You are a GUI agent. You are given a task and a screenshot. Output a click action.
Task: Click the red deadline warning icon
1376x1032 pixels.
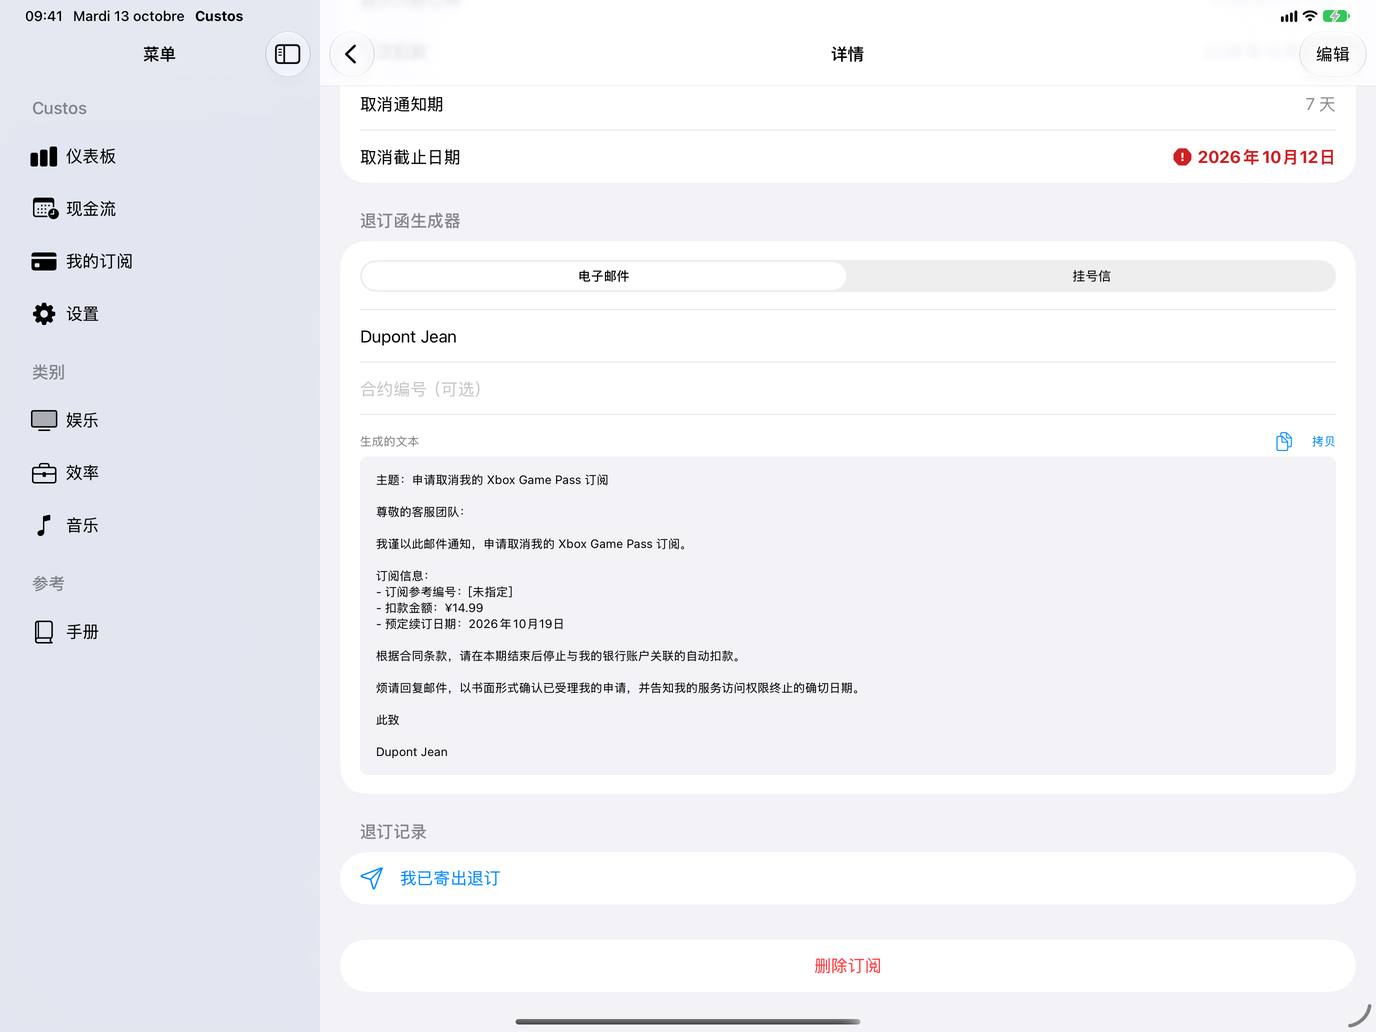tap(1182, 157)
